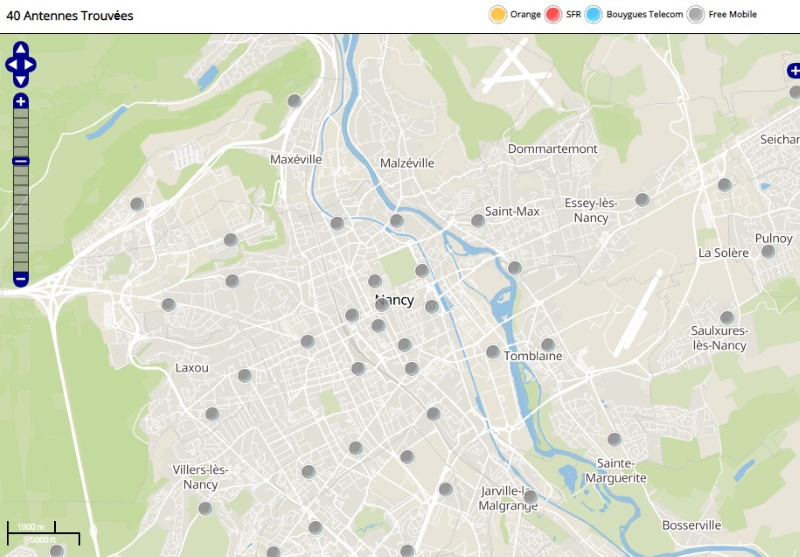The height and width of the screenshot is (557, 800).
Task: Toggle the SFR operator filter
Action: point(553,14)
